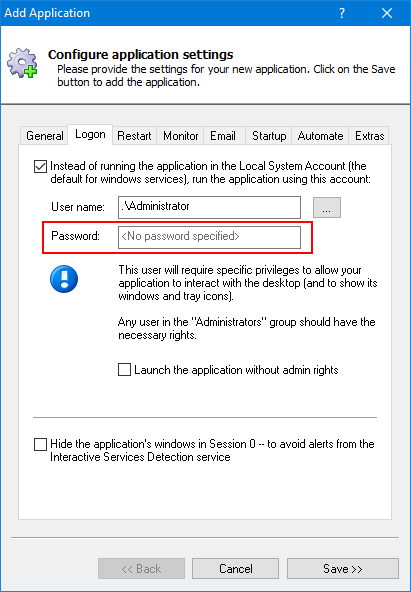Click the Save >> button
The height and width of the screenshot is (592, 411).
[343, 569]
